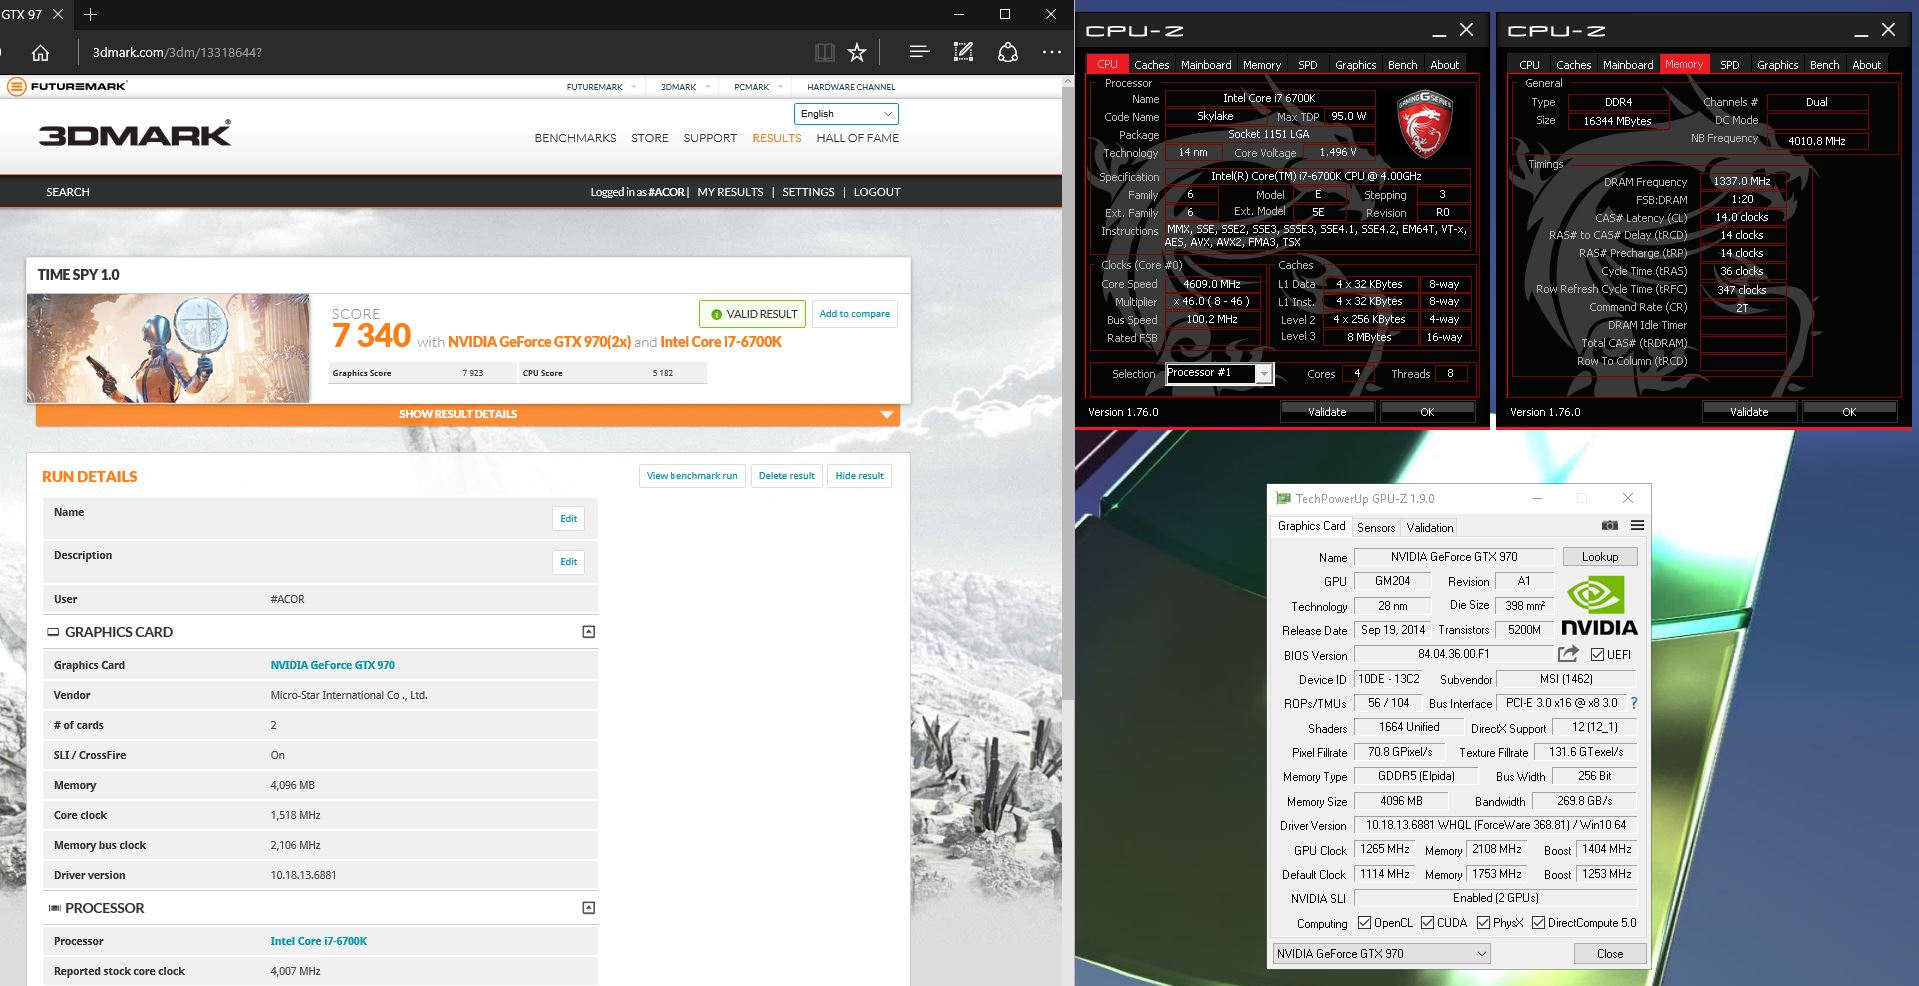The width and height of the screenshot is (1919, 986).
Task: Click Logout link
Action: pos(877,192)
